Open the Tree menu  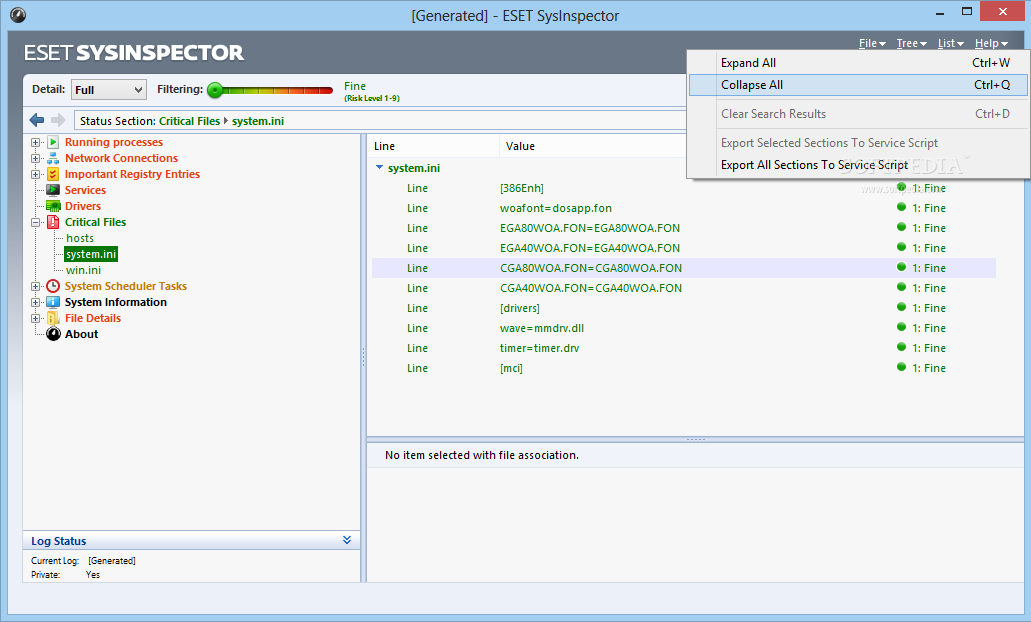tap(911, 43)
